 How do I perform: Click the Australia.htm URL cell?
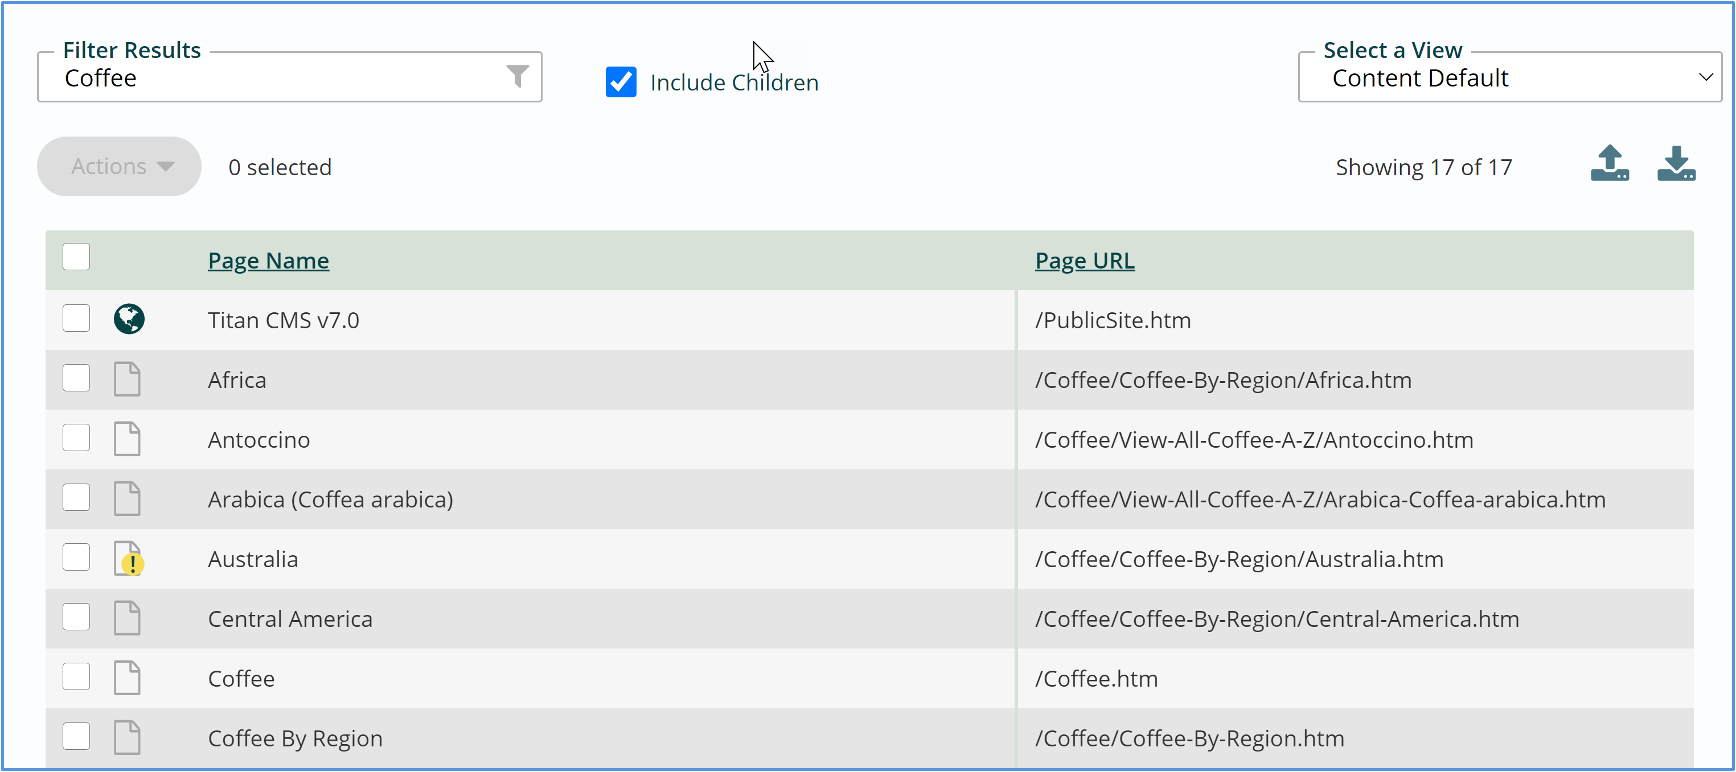[x=1239, y=559]
